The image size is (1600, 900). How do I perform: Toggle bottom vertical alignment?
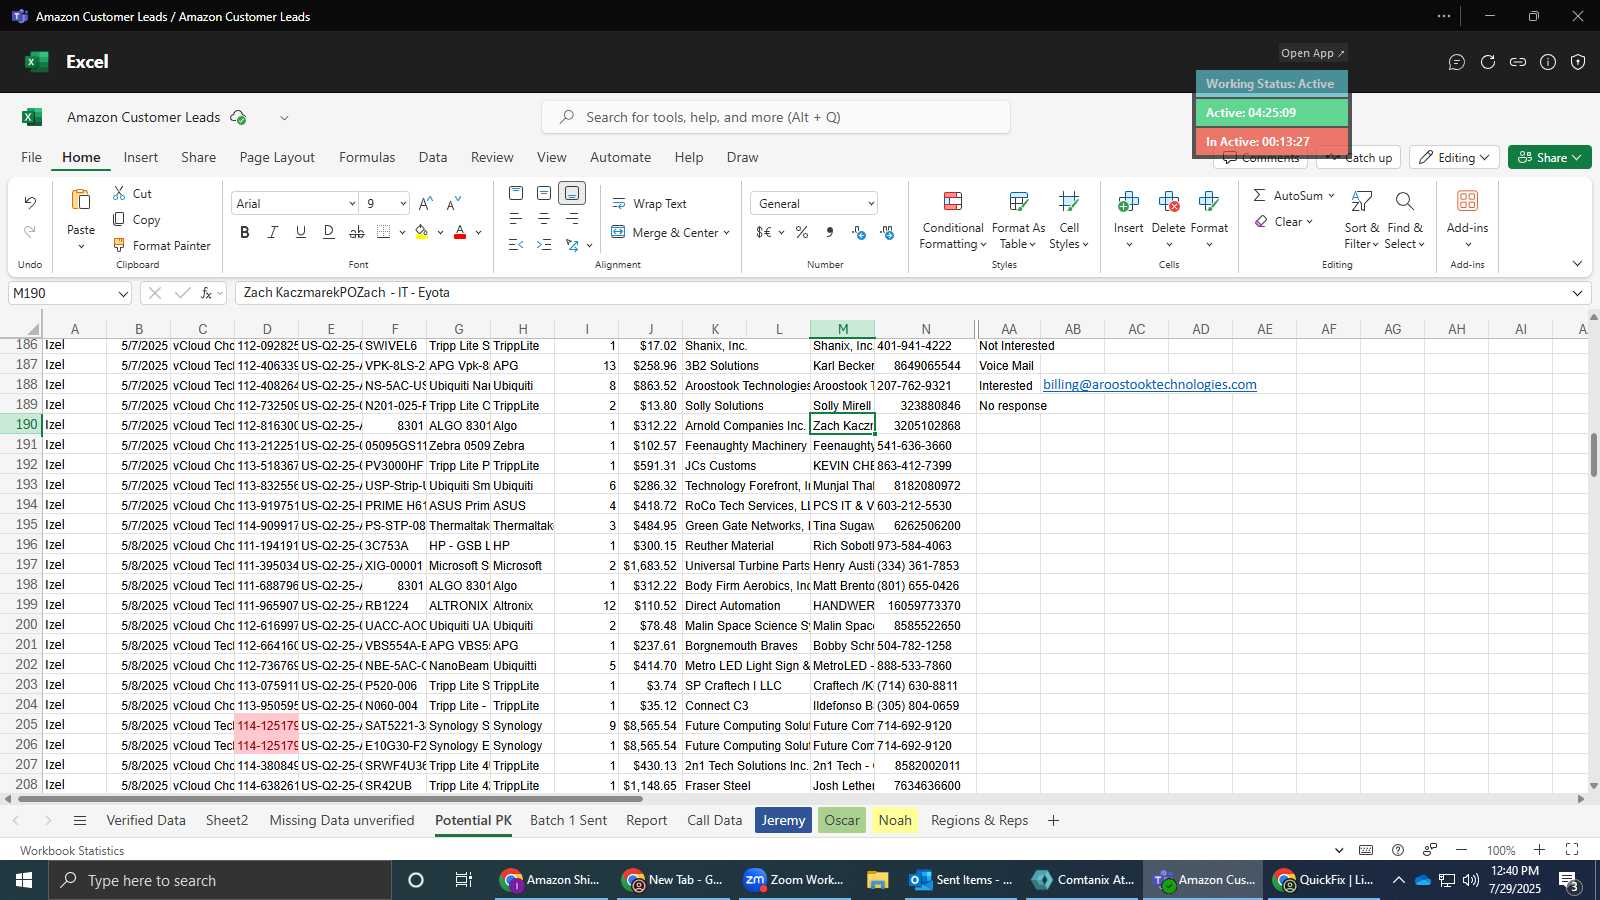(x=572, y=193)
